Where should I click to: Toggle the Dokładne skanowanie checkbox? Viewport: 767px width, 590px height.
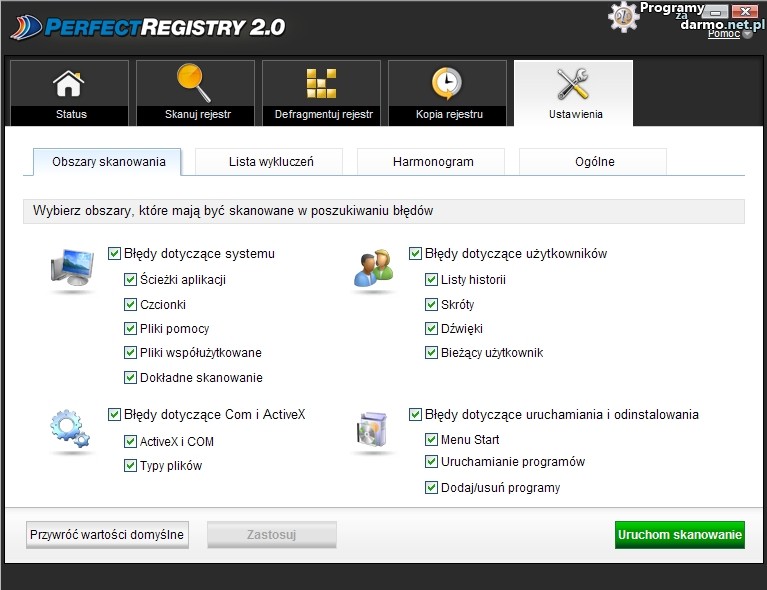pos(131,378)
